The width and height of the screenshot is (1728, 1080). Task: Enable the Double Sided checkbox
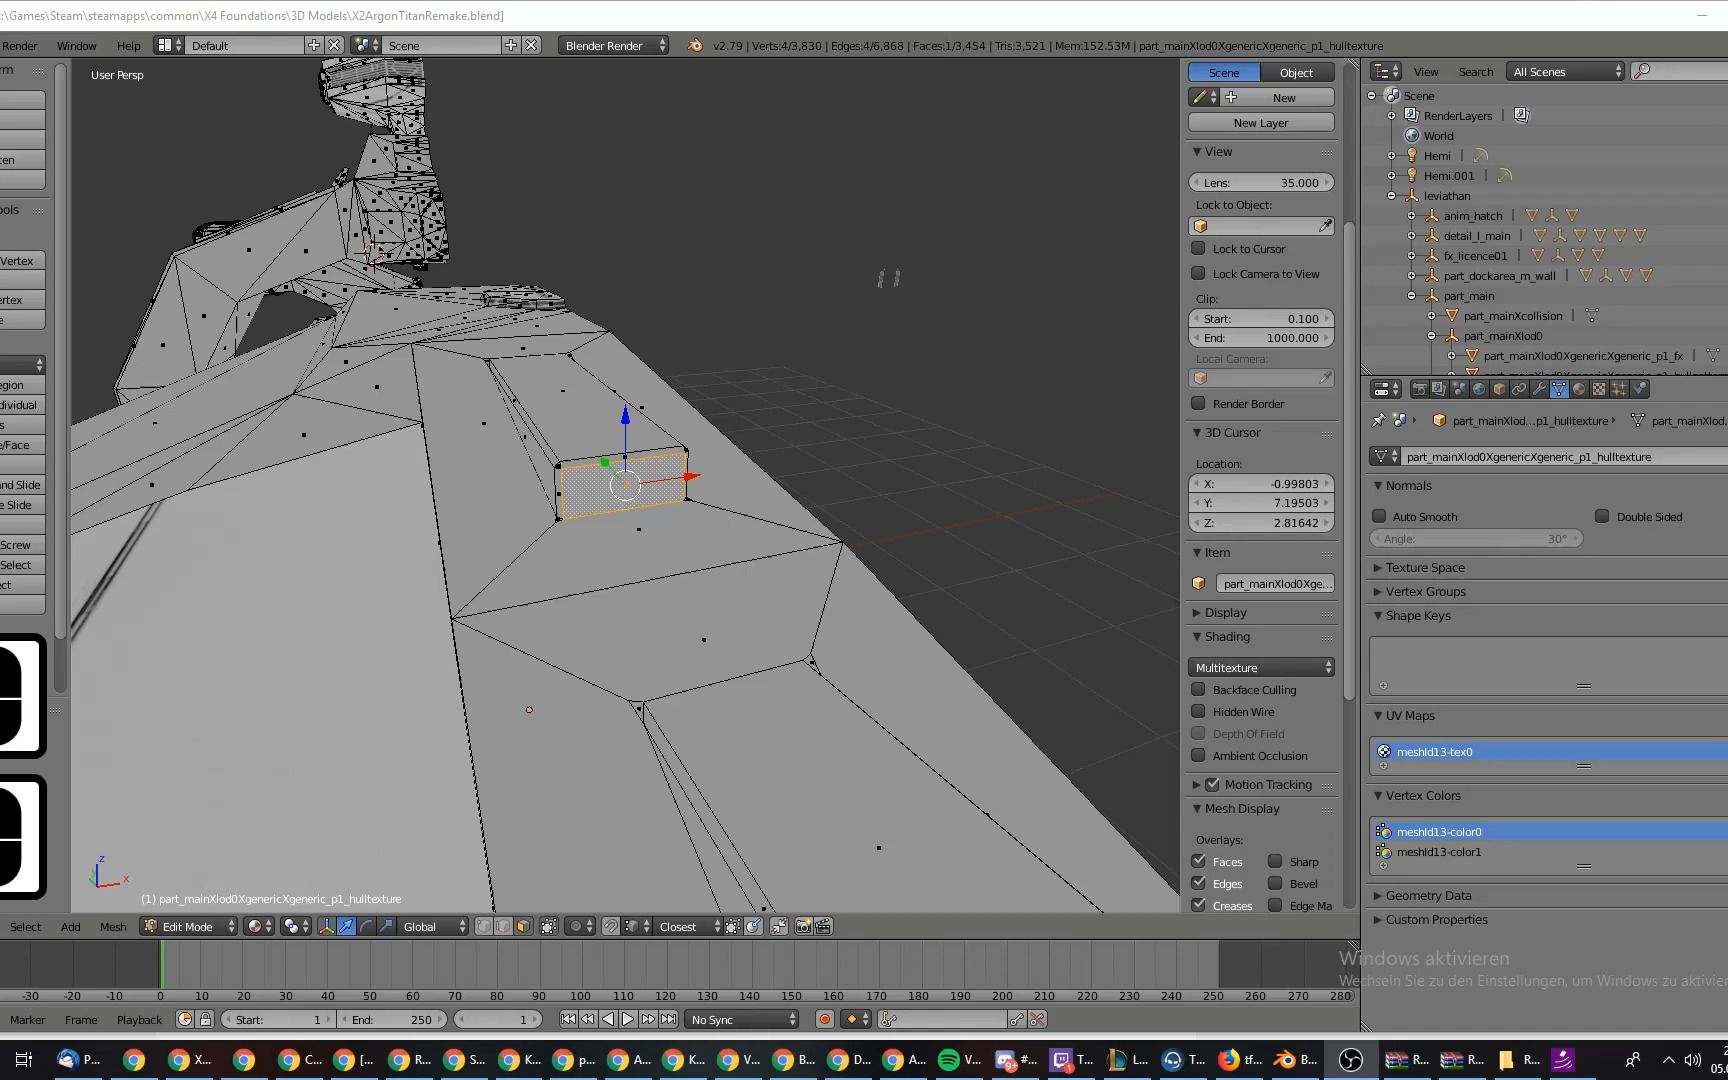tap(1600, 516)
